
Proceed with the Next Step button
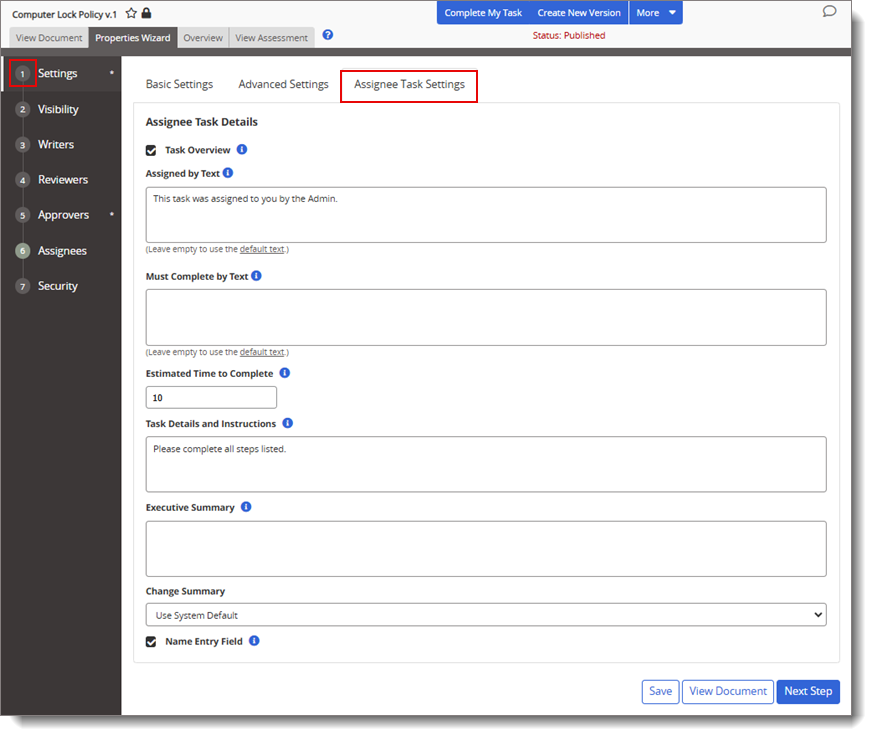pos(808,691)
